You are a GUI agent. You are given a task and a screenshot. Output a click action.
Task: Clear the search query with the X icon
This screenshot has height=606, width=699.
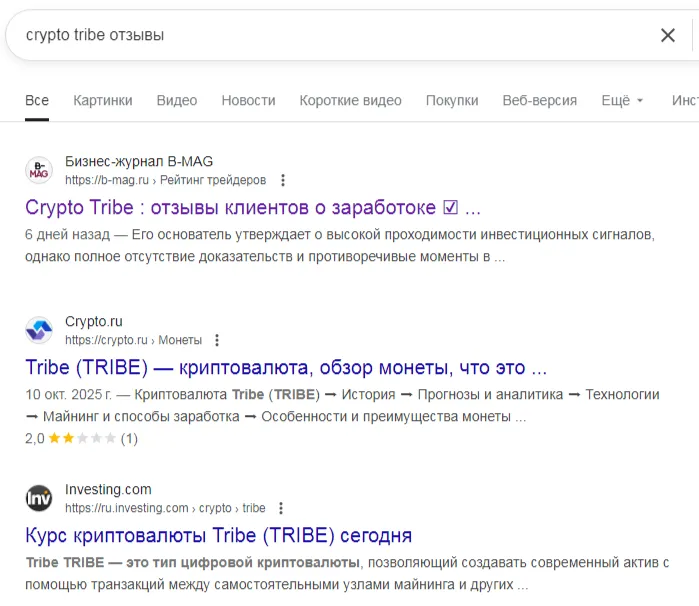[667, 35]
